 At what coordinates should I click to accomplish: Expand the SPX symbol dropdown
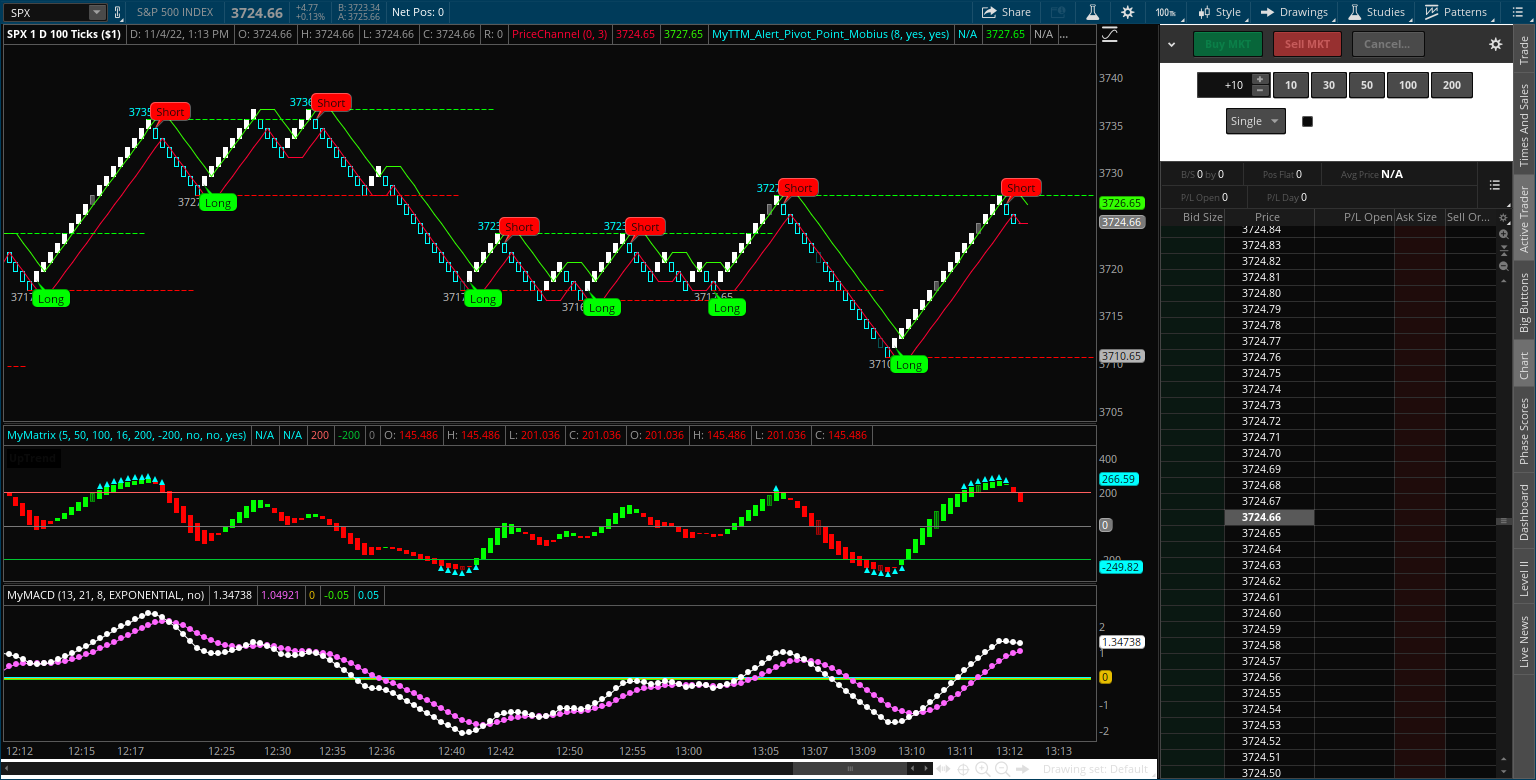[96, 12]
